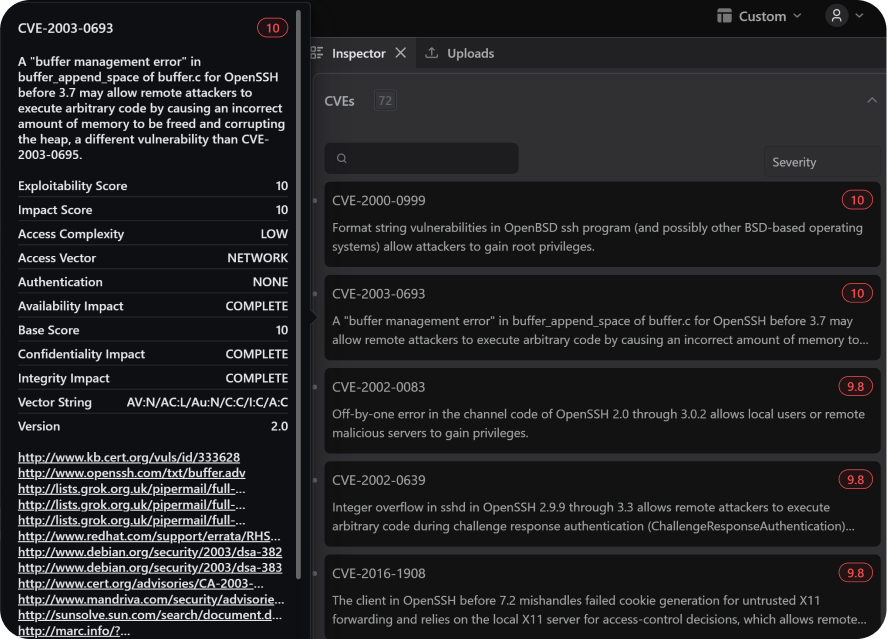
Task: Click the Exploitability Score row label
Action: pyautogui.click(x=72, y=185)
